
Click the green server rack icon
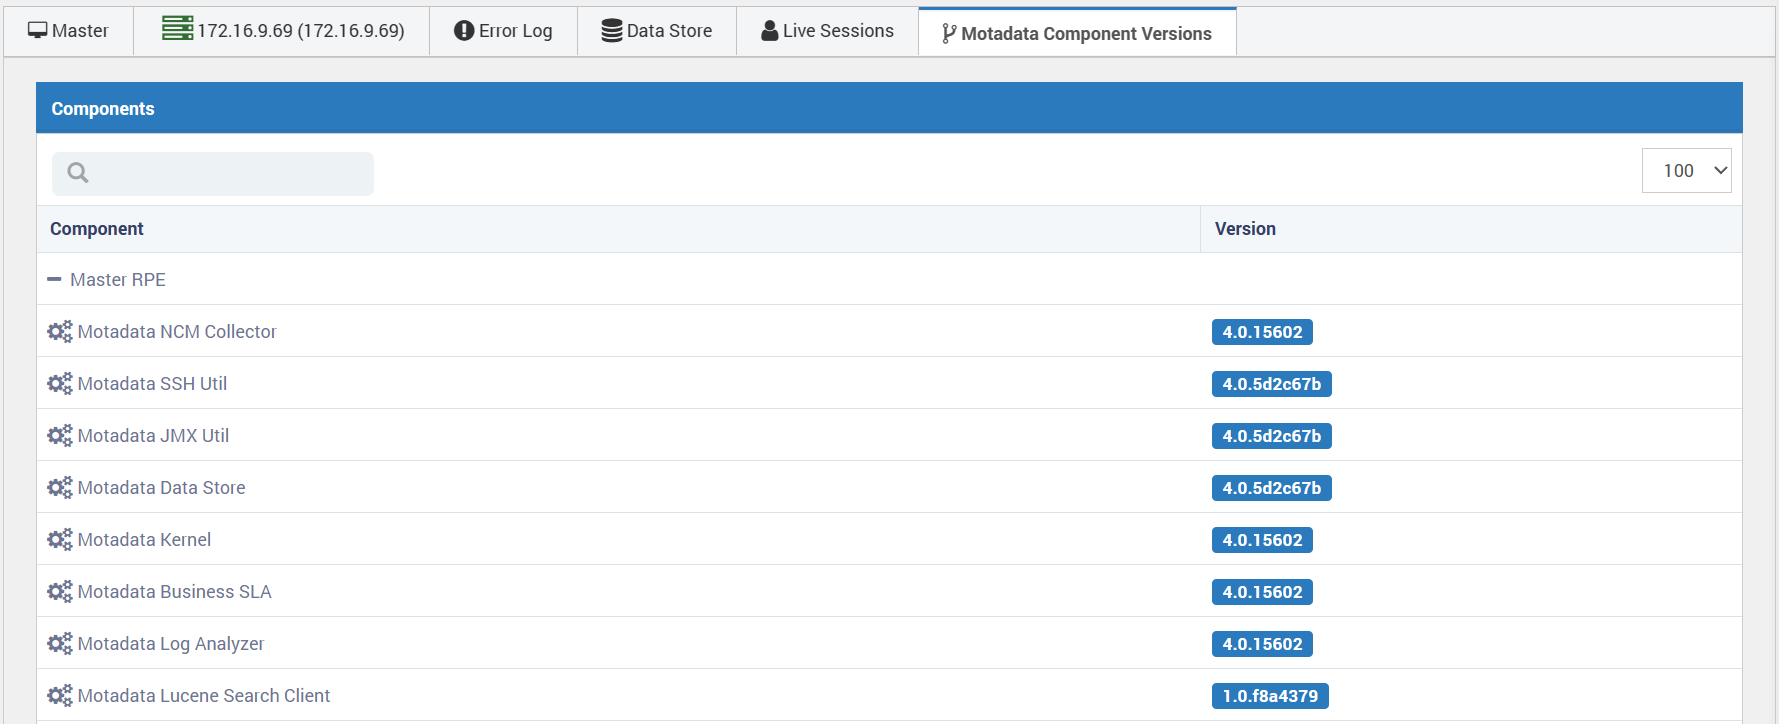click(x=177, y=29)
